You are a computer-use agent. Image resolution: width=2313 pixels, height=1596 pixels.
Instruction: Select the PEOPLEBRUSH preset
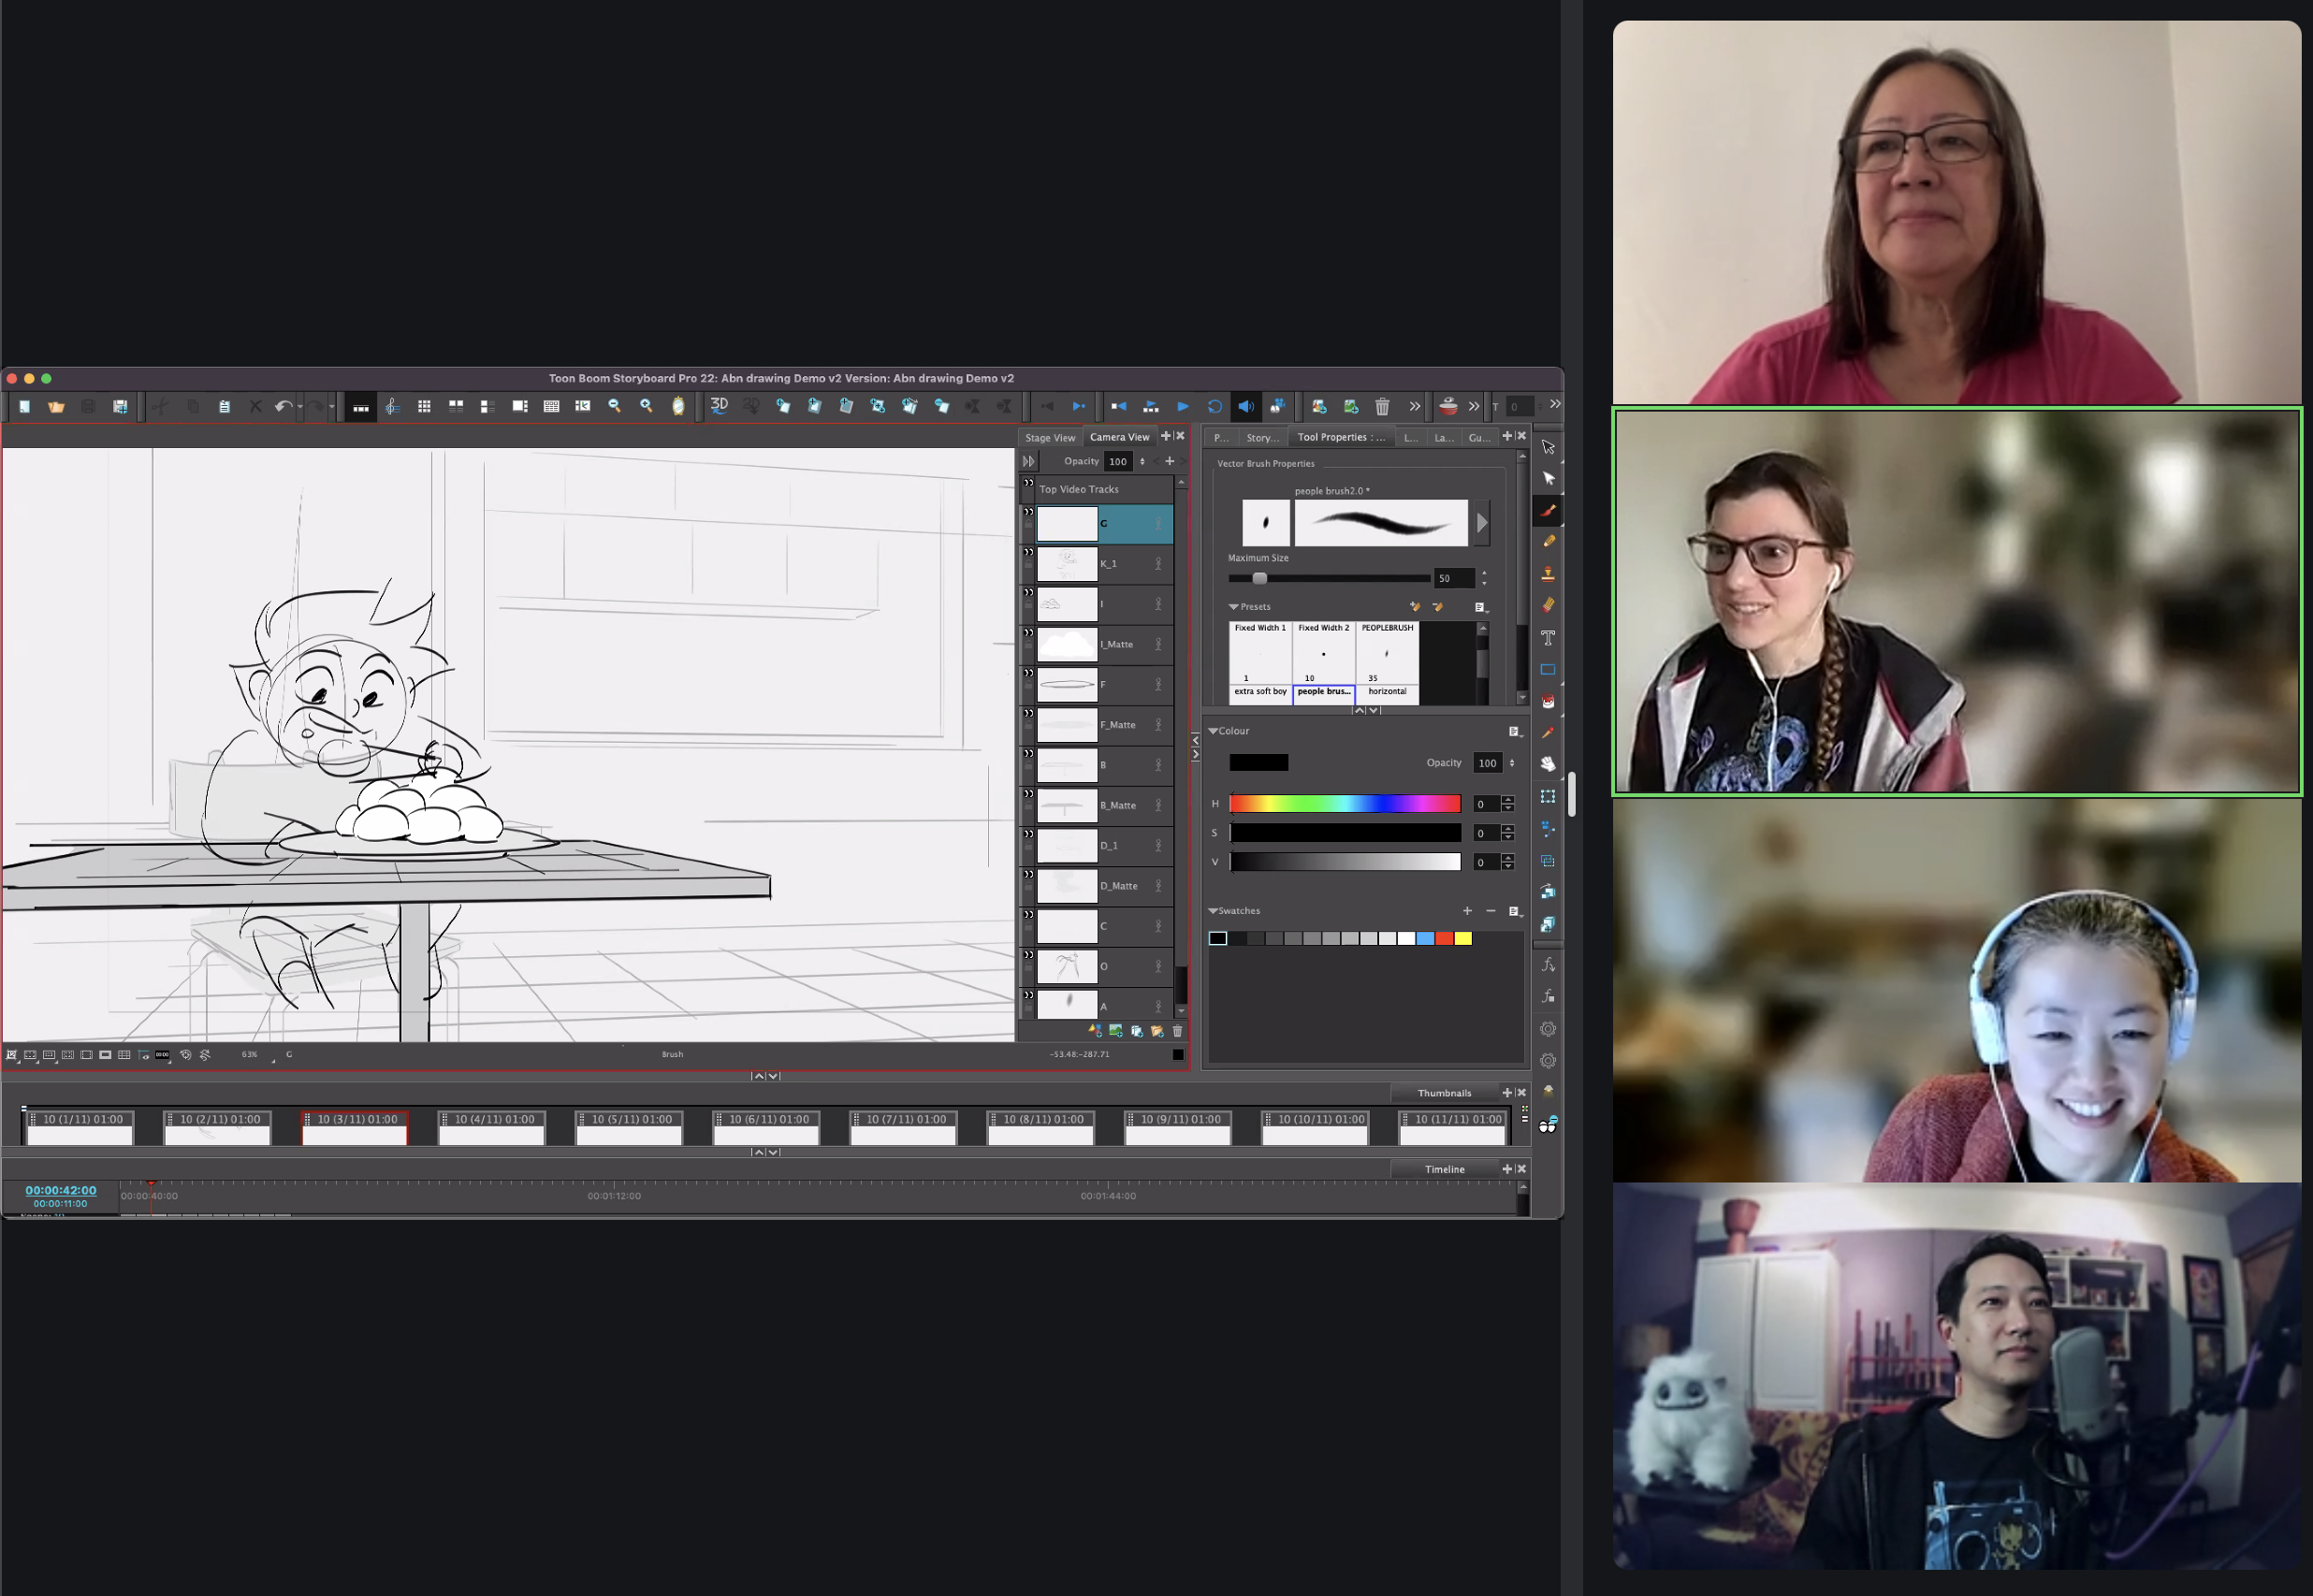1387,652
